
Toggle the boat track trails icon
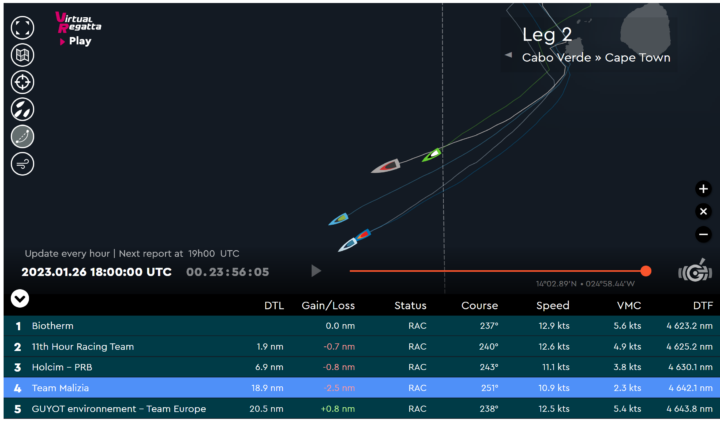22,136
